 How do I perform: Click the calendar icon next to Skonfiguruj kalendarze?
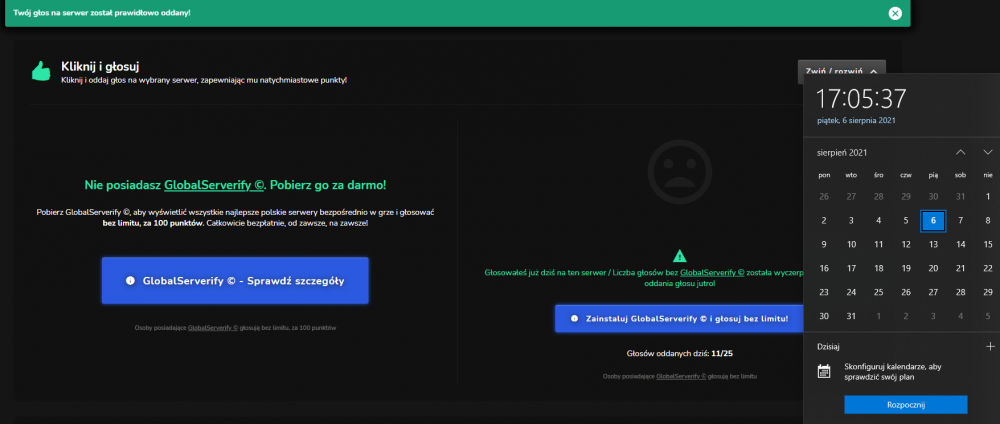pyautogui.click(x=824, y=371)
